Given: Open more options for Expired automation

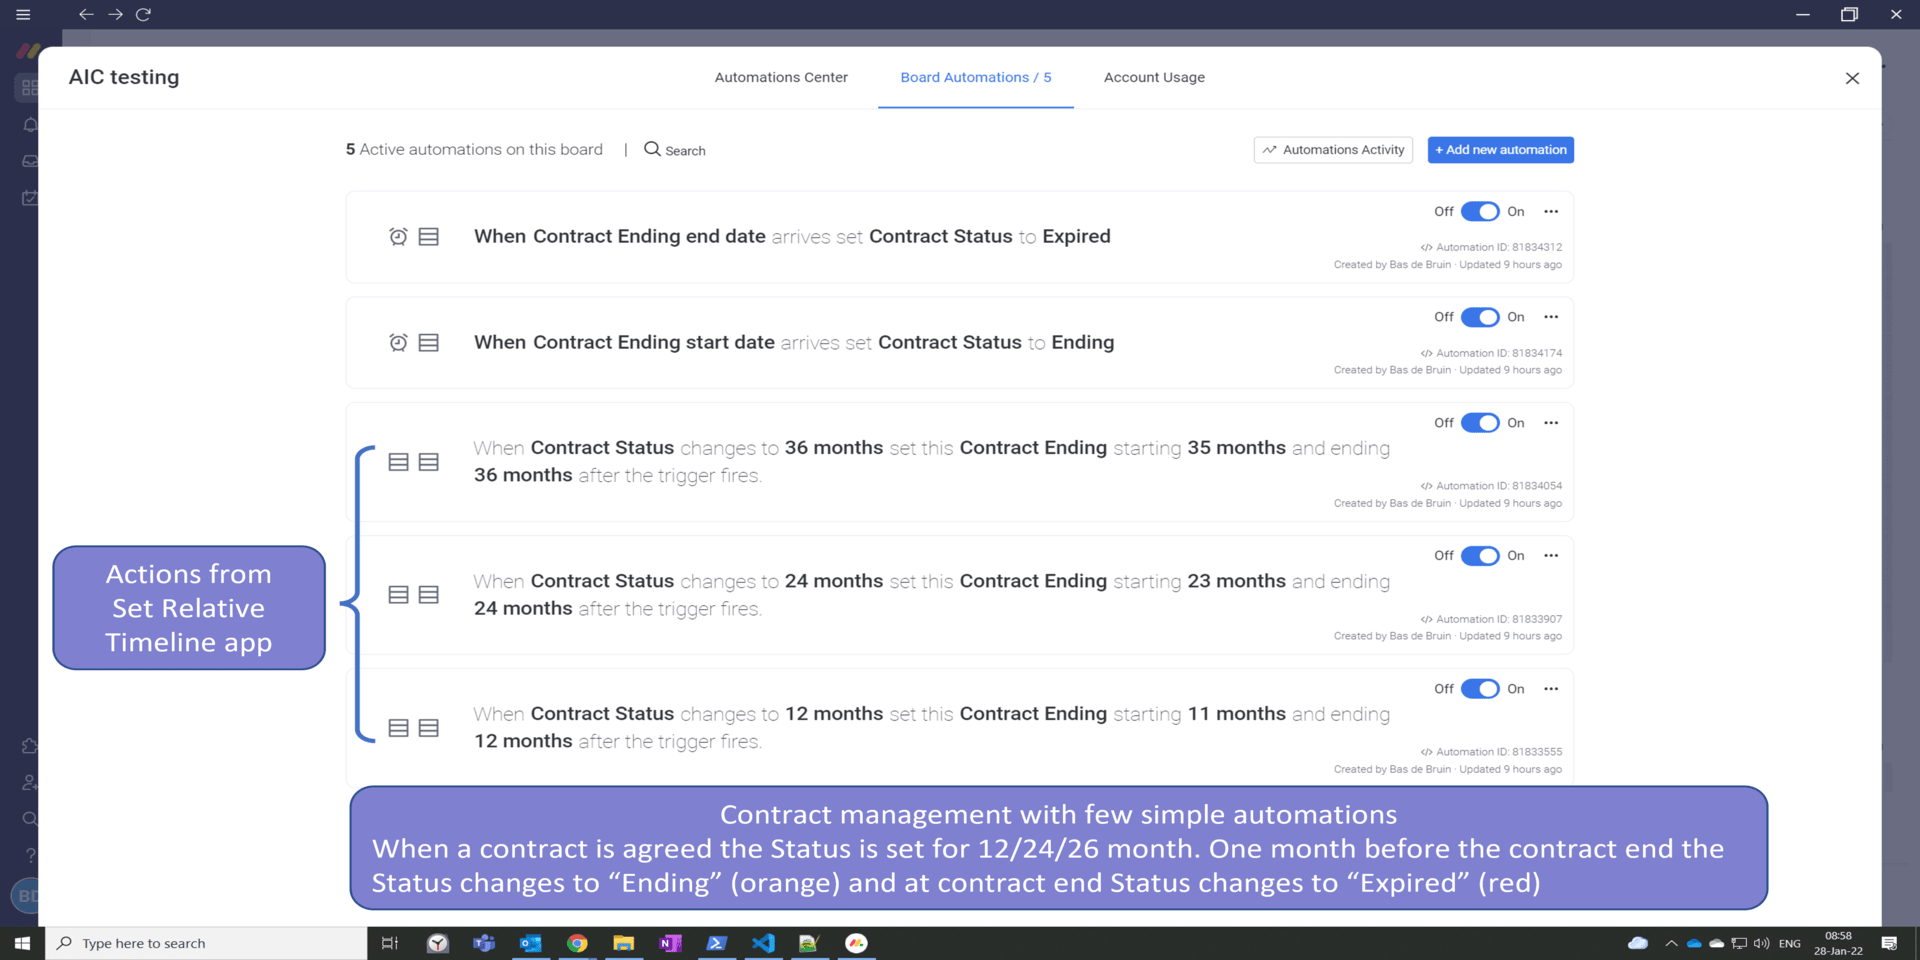Looking at the screenshot, I should 1551,211.
